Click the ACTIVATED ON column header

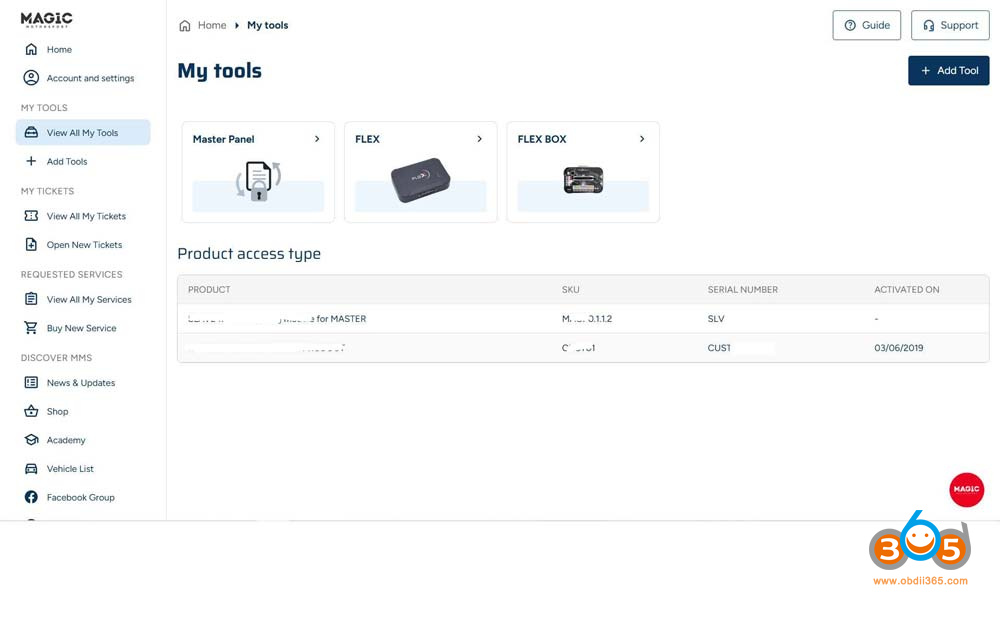tap(906, 290)
